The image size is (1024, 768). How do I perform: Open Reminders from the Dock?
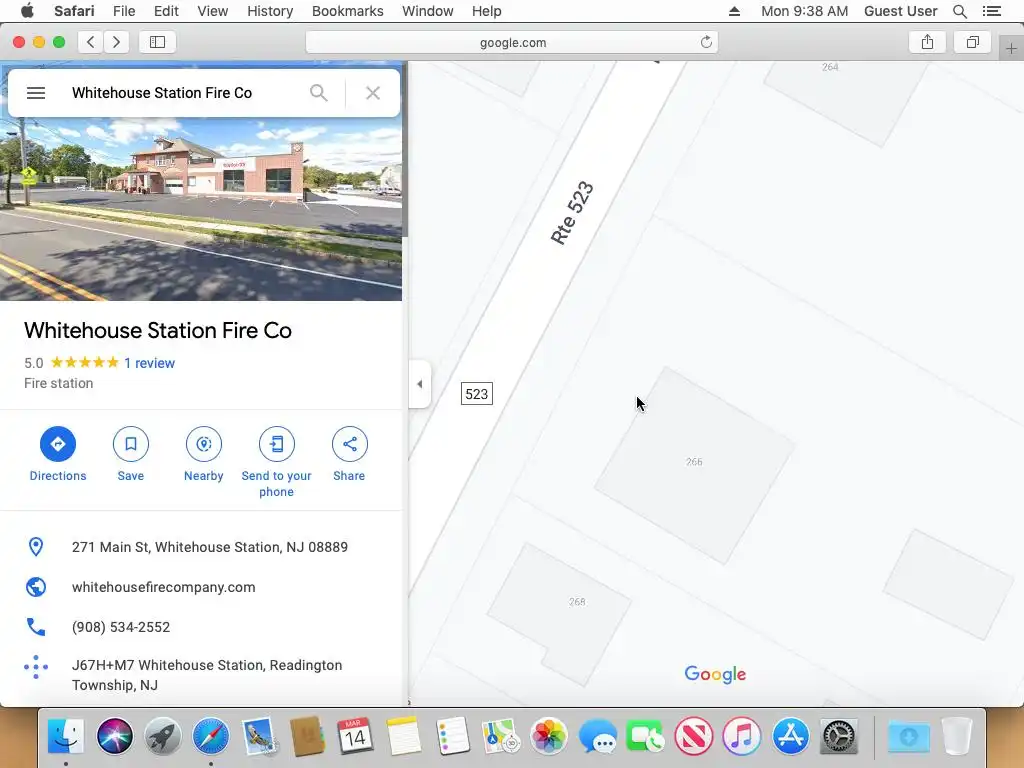[452, 736]
